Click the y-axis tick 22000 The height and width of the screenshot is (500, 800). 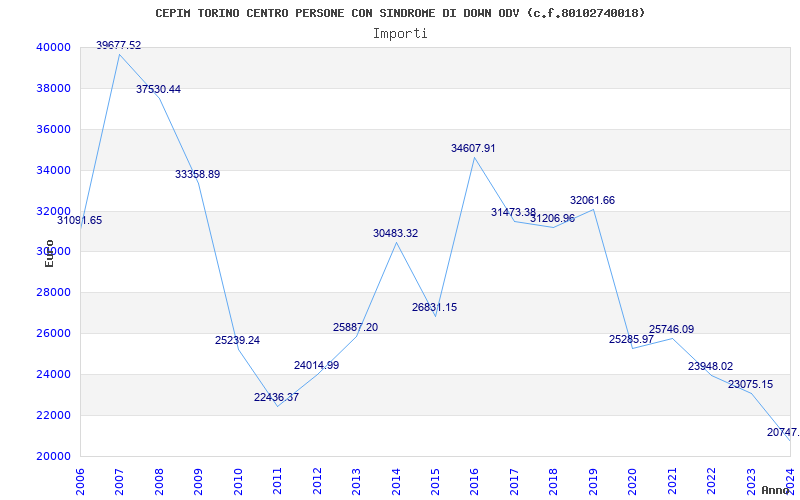(53, 415)
